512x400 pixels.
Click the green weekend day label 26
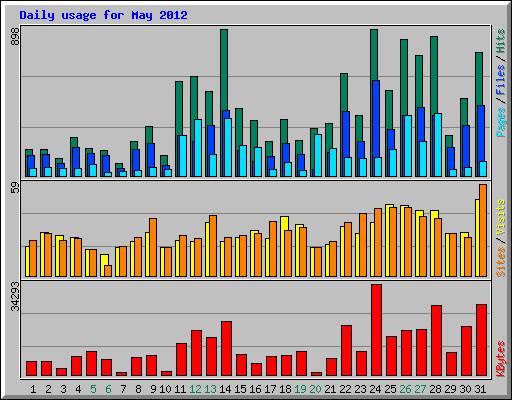405,389
